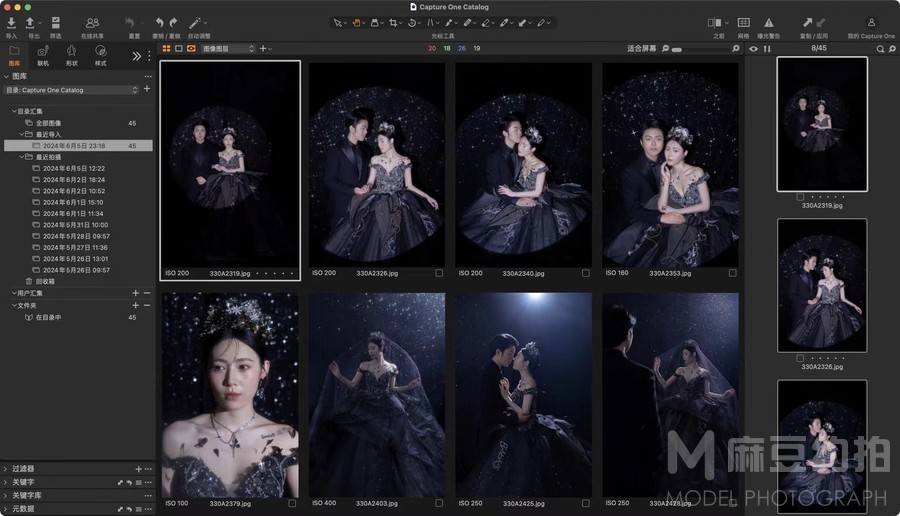Open the layer selection dropdown in viewer bar
Image resolution: width=900 pixels, height=516 pixels.
[x=228, y=49]
